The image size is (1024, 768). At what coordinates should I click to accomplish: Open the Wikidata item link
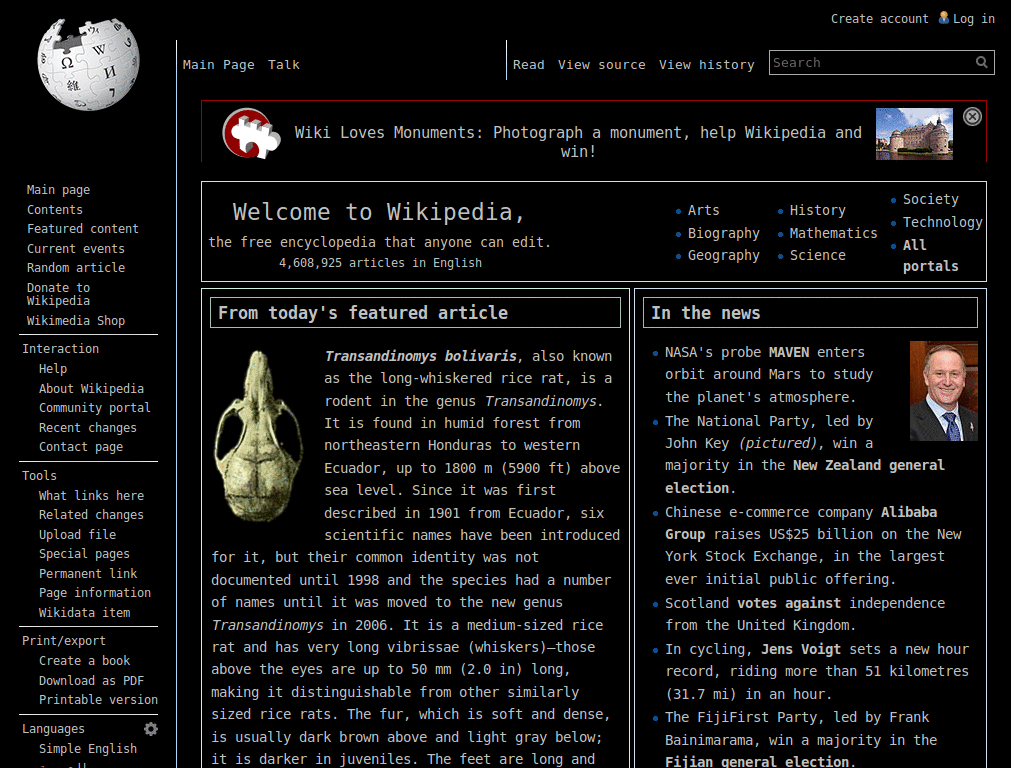[x=84, y=613]
